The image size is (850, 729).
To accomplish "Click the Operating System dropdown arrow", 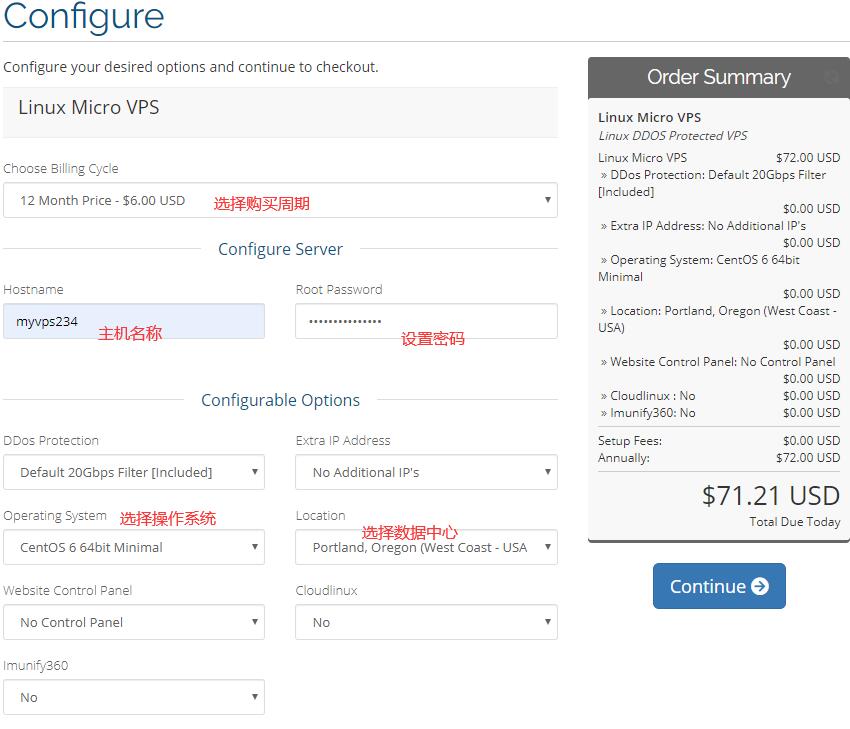I will pyautogui.click(x=254, y=546).
